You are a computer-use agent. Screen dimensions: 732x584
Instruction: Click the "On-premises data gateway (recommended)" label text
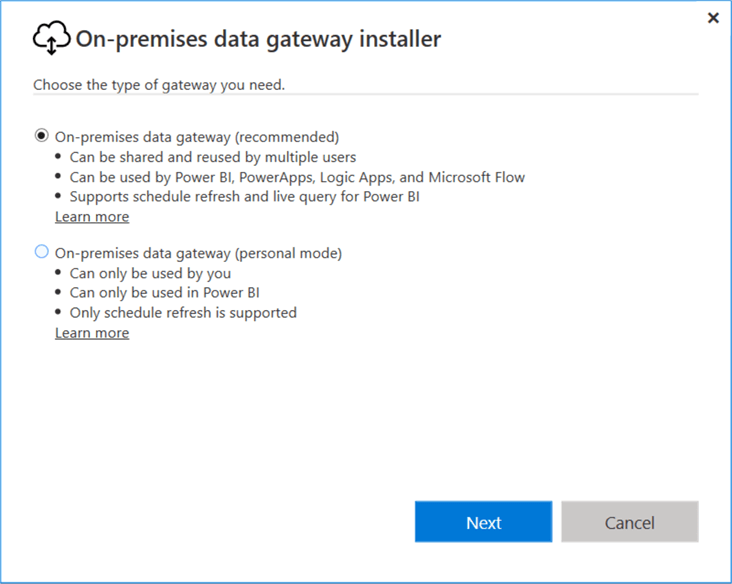tap(197, 137)
